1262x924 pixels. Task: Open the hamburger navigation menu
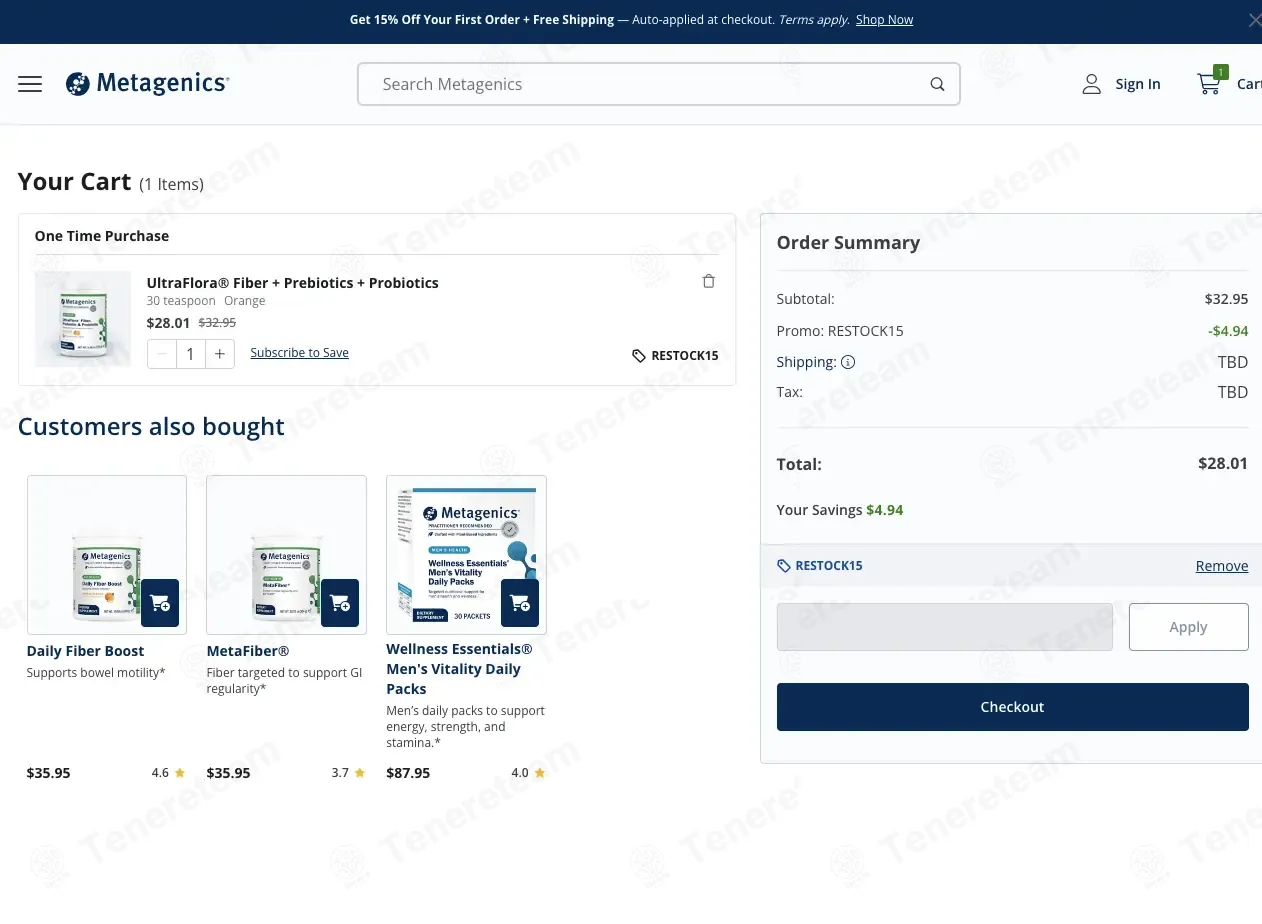tap(30, 84)
